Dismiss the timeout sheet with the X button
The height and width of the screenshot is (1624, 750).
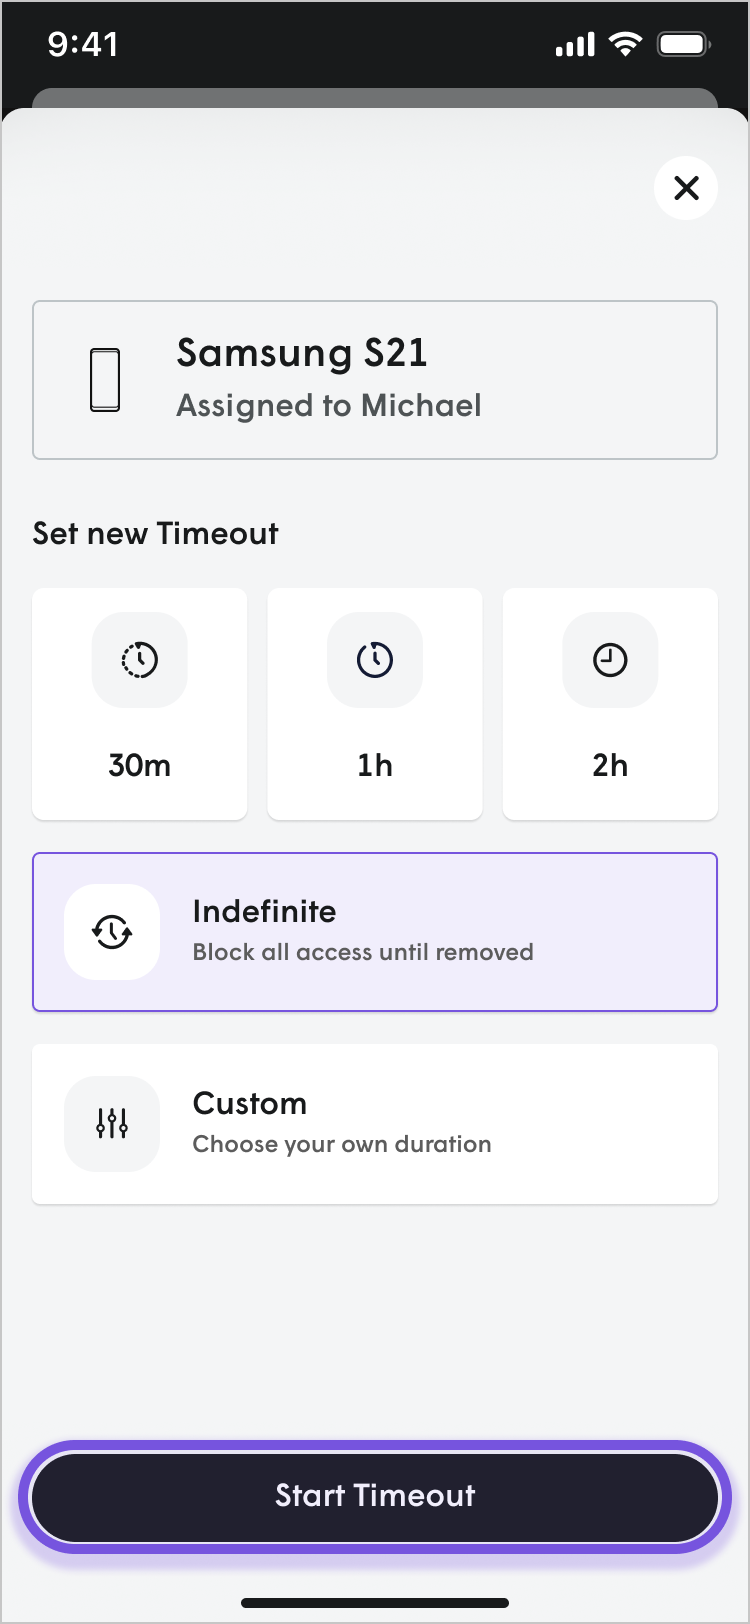(x=686, y=188)
